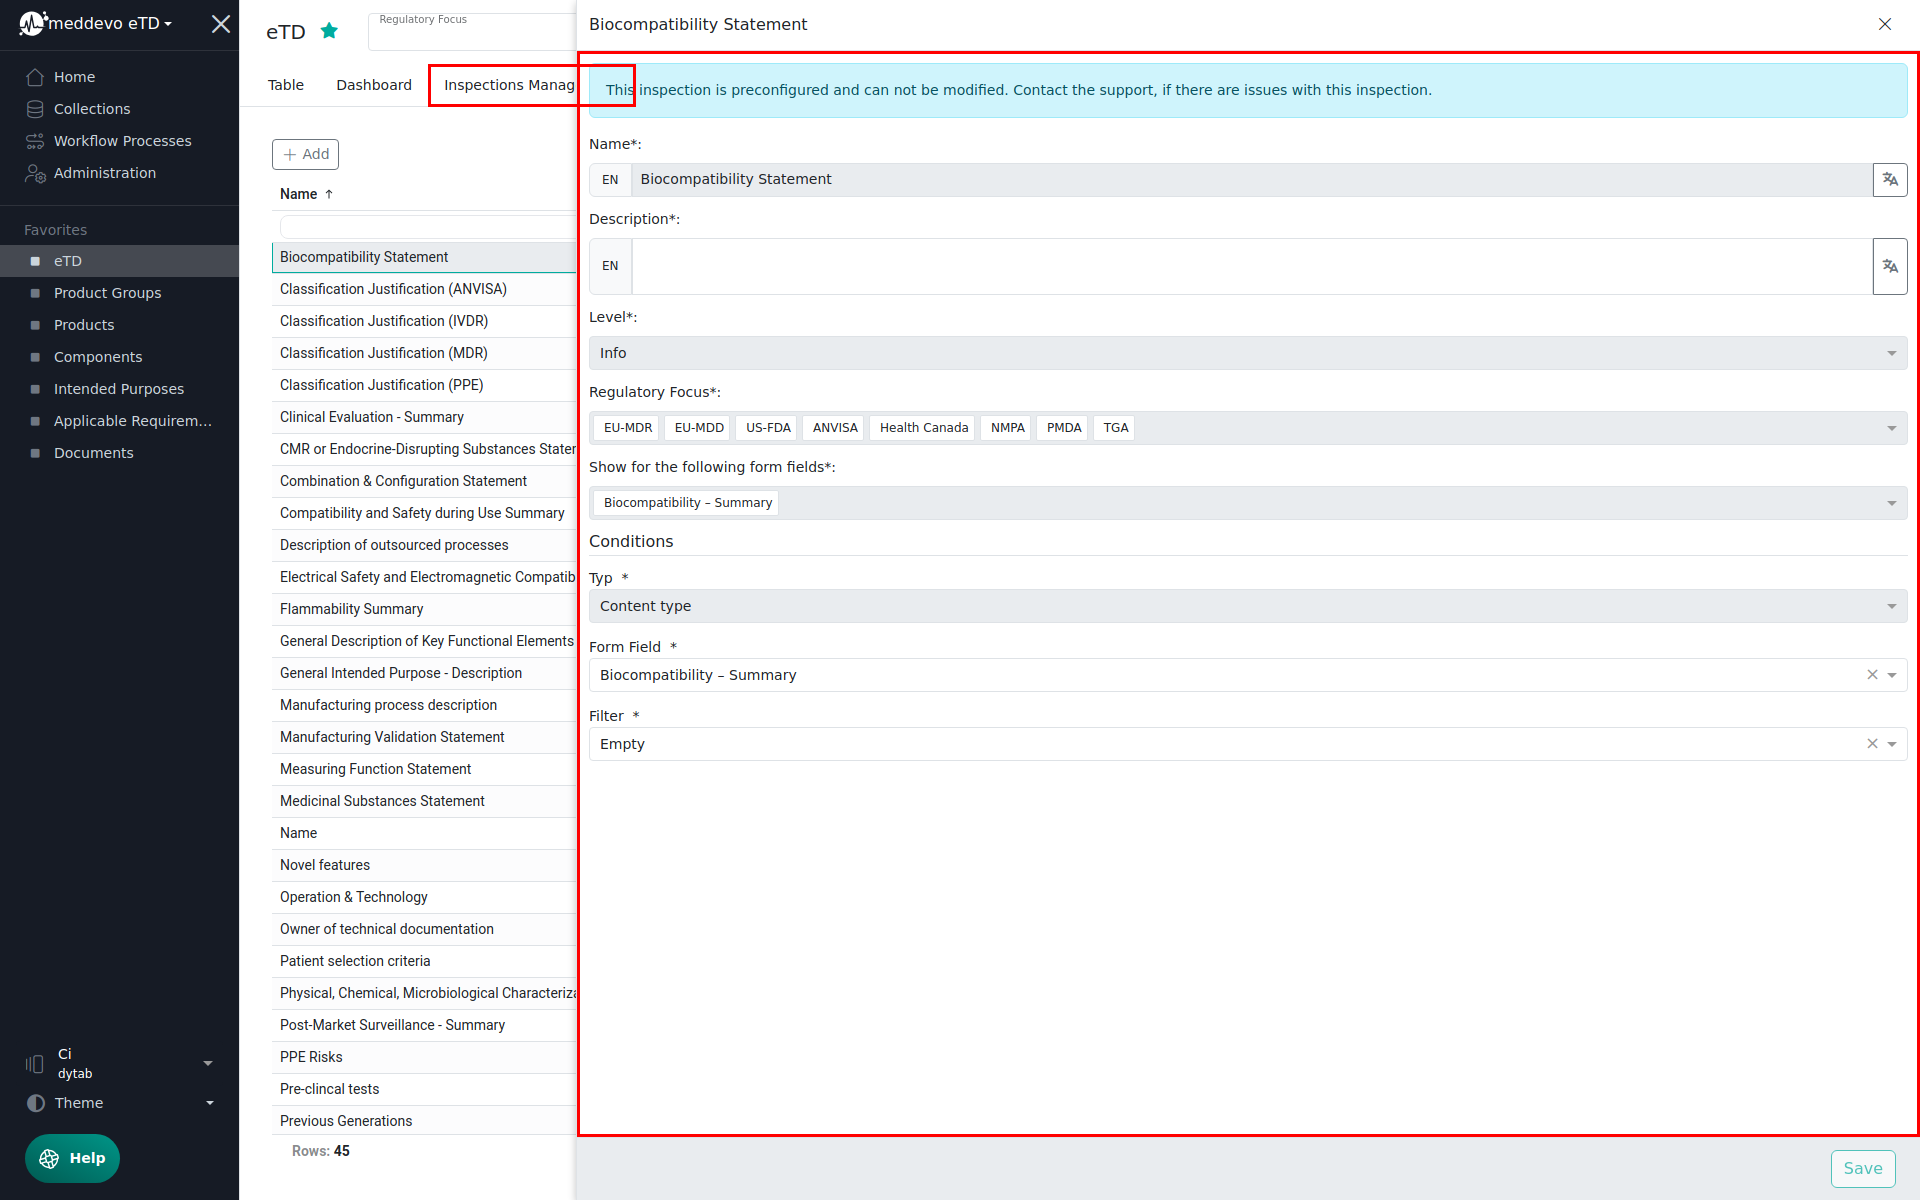Click the Add button

pos(306,154)
